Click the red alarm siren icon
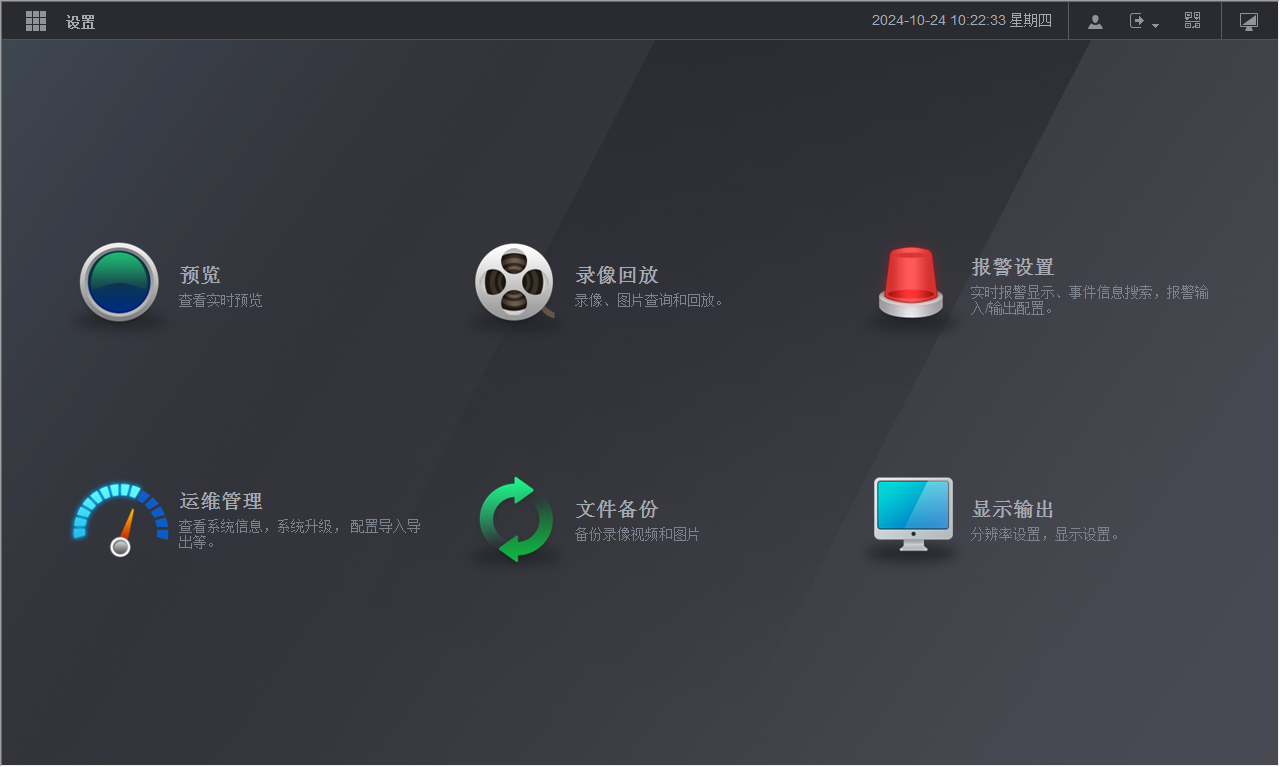Screen dimensions: 1280x767 [910, 283]
